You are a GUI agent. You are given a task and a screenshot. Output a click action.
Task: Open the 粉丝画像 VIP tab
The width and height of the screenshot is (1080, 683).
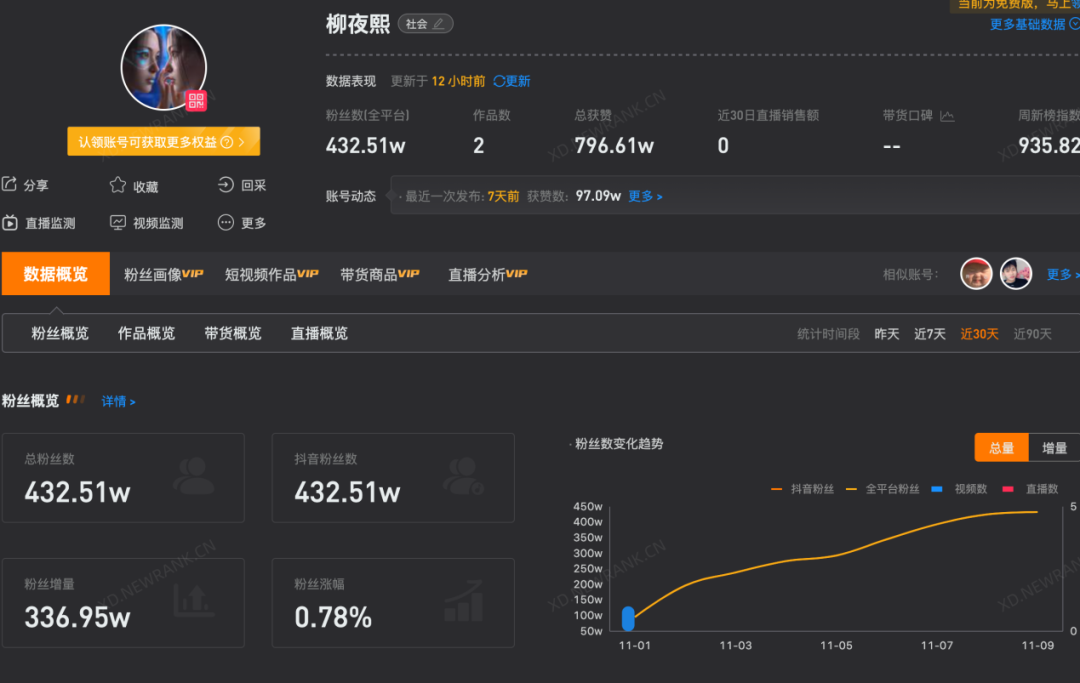pyautogui.click(x=163, y=274)
